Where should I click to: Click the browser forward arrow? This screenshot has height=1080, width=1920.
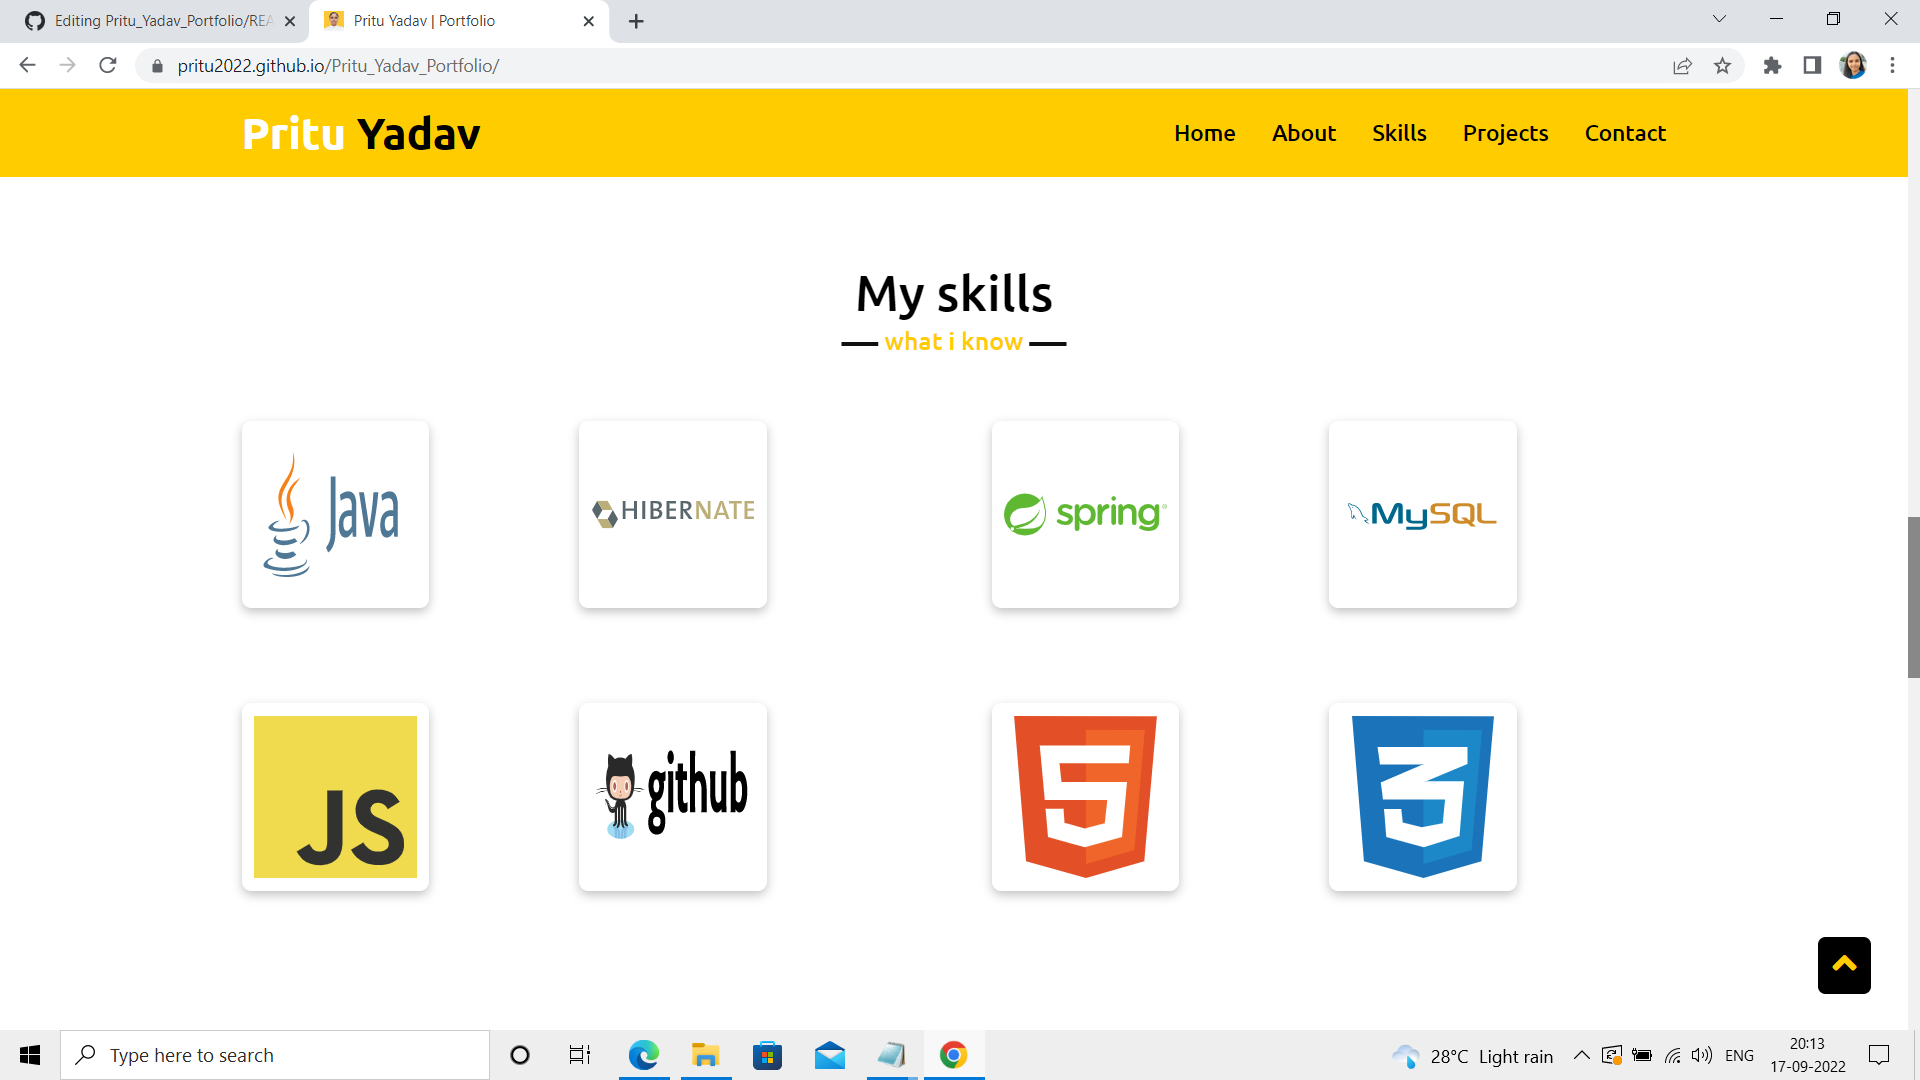[67, 65]
